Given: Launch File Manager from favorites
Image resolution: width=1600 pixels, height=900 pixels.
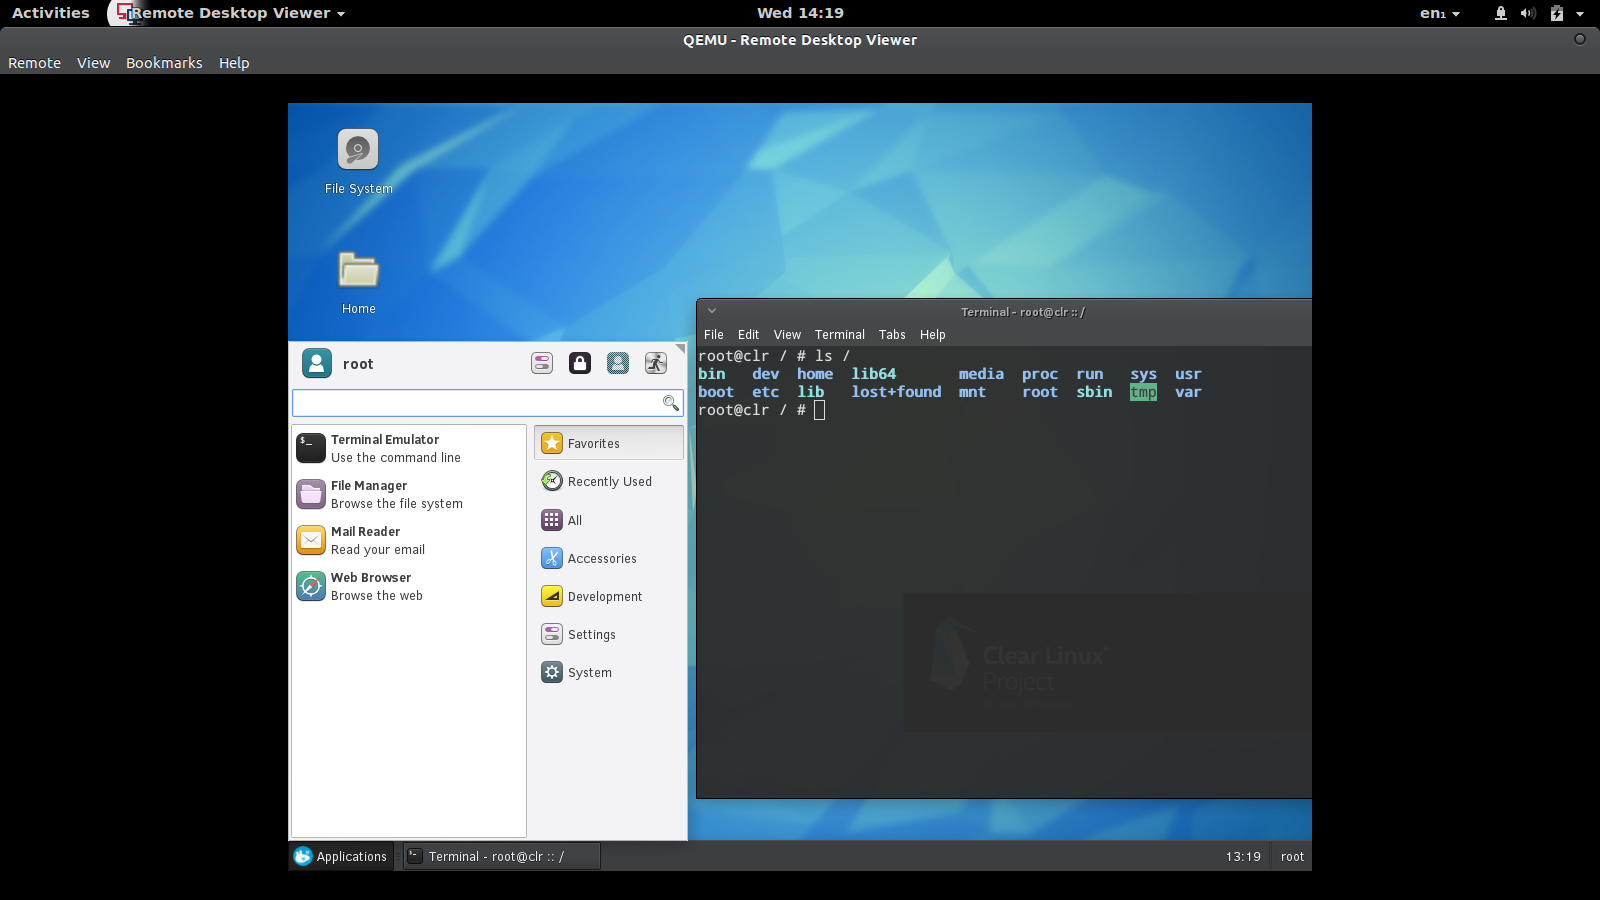Looking at the screenshot, I should point(408,494).
